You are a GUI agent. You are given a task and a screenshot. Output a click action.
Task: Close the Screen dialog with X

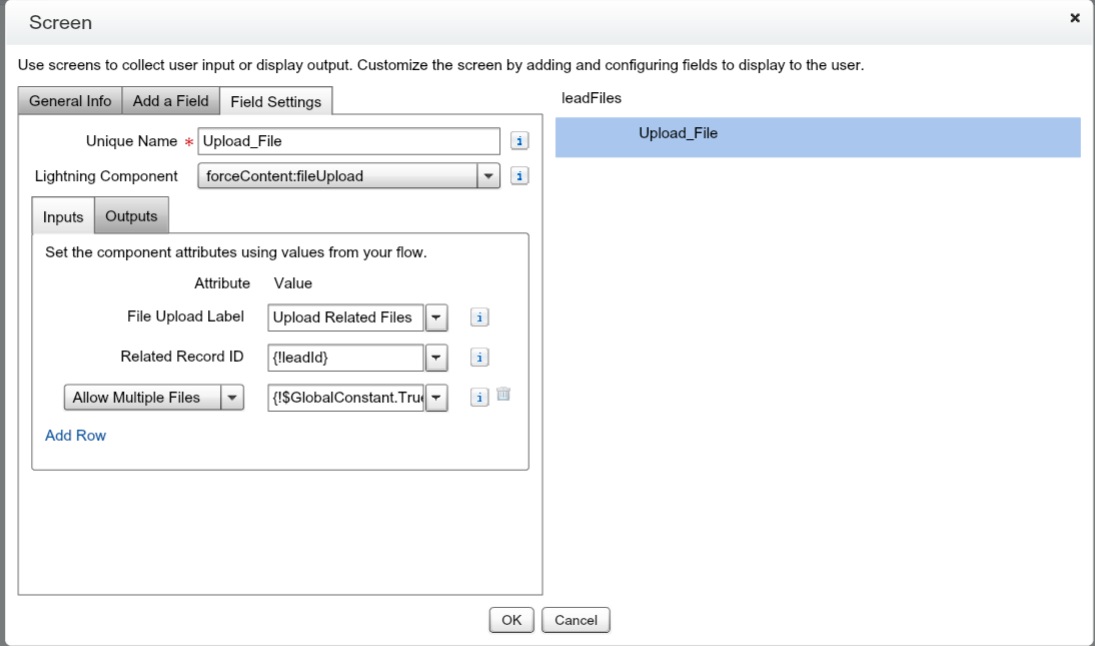[x=1075, y=18]
